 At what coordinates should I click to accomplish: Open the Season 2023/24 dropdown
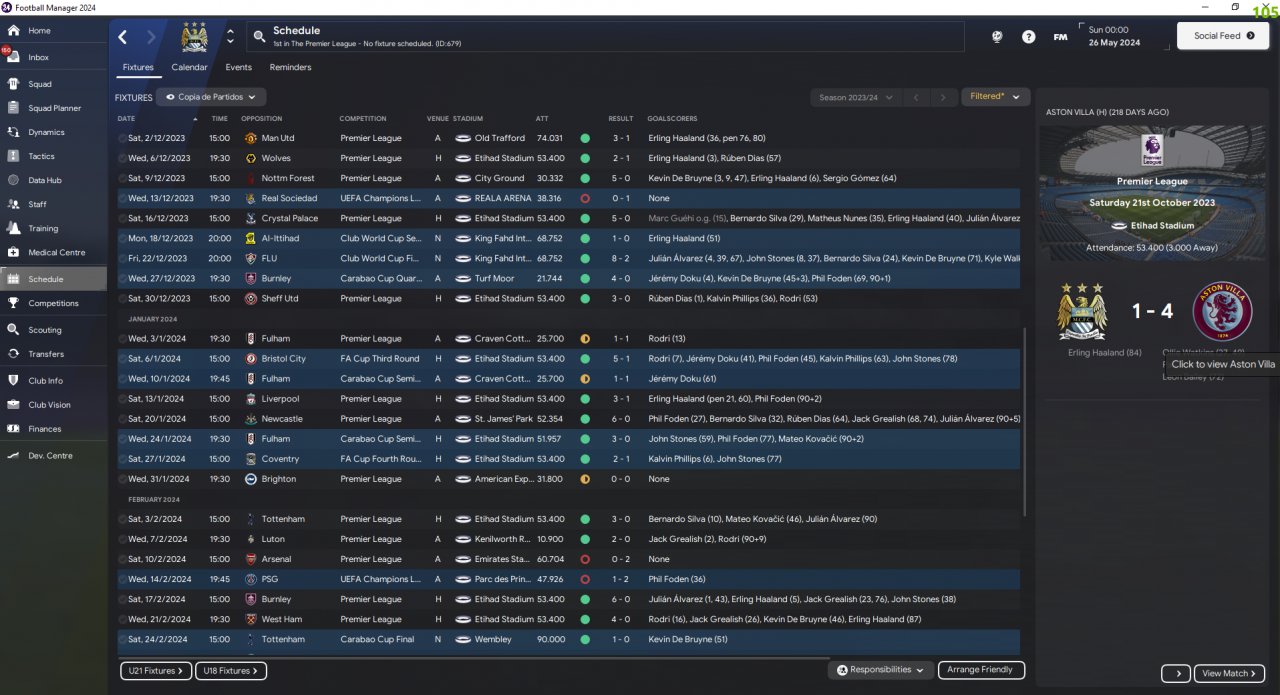tap(854, 97)
